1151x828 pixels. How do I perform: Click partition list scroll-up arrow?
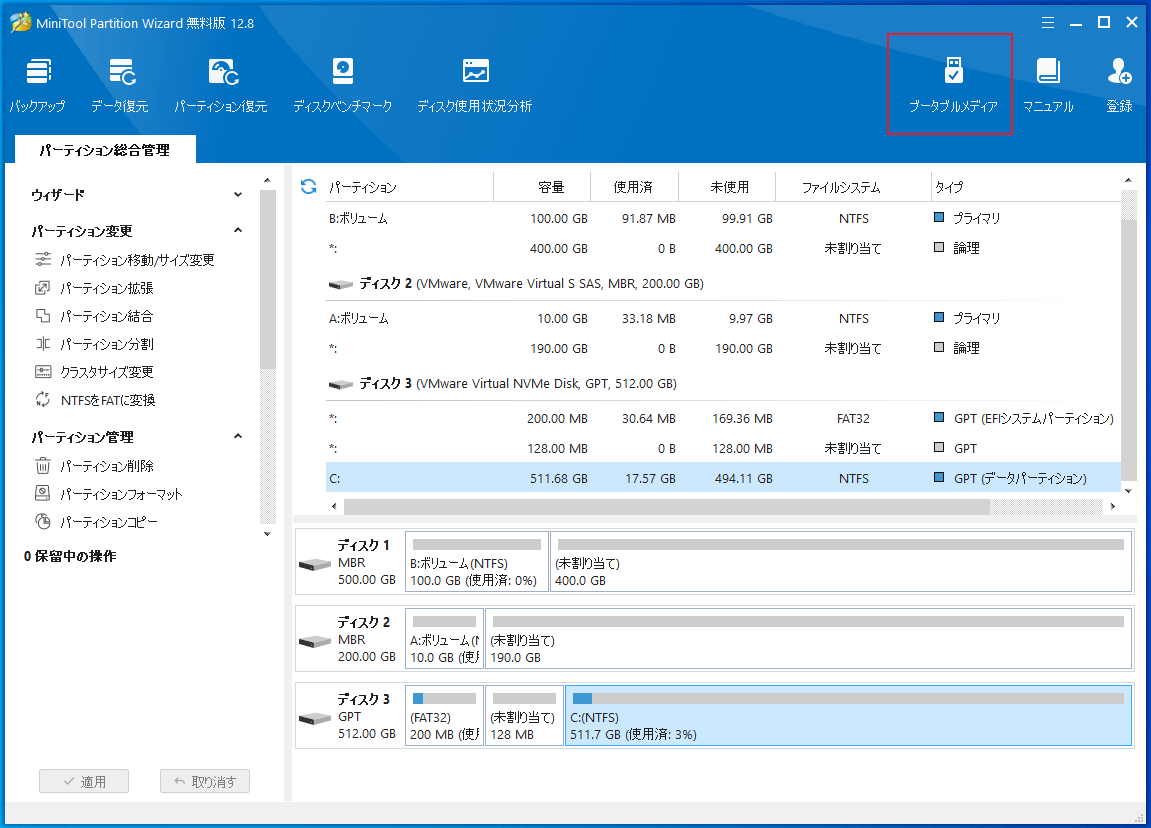1128,180
